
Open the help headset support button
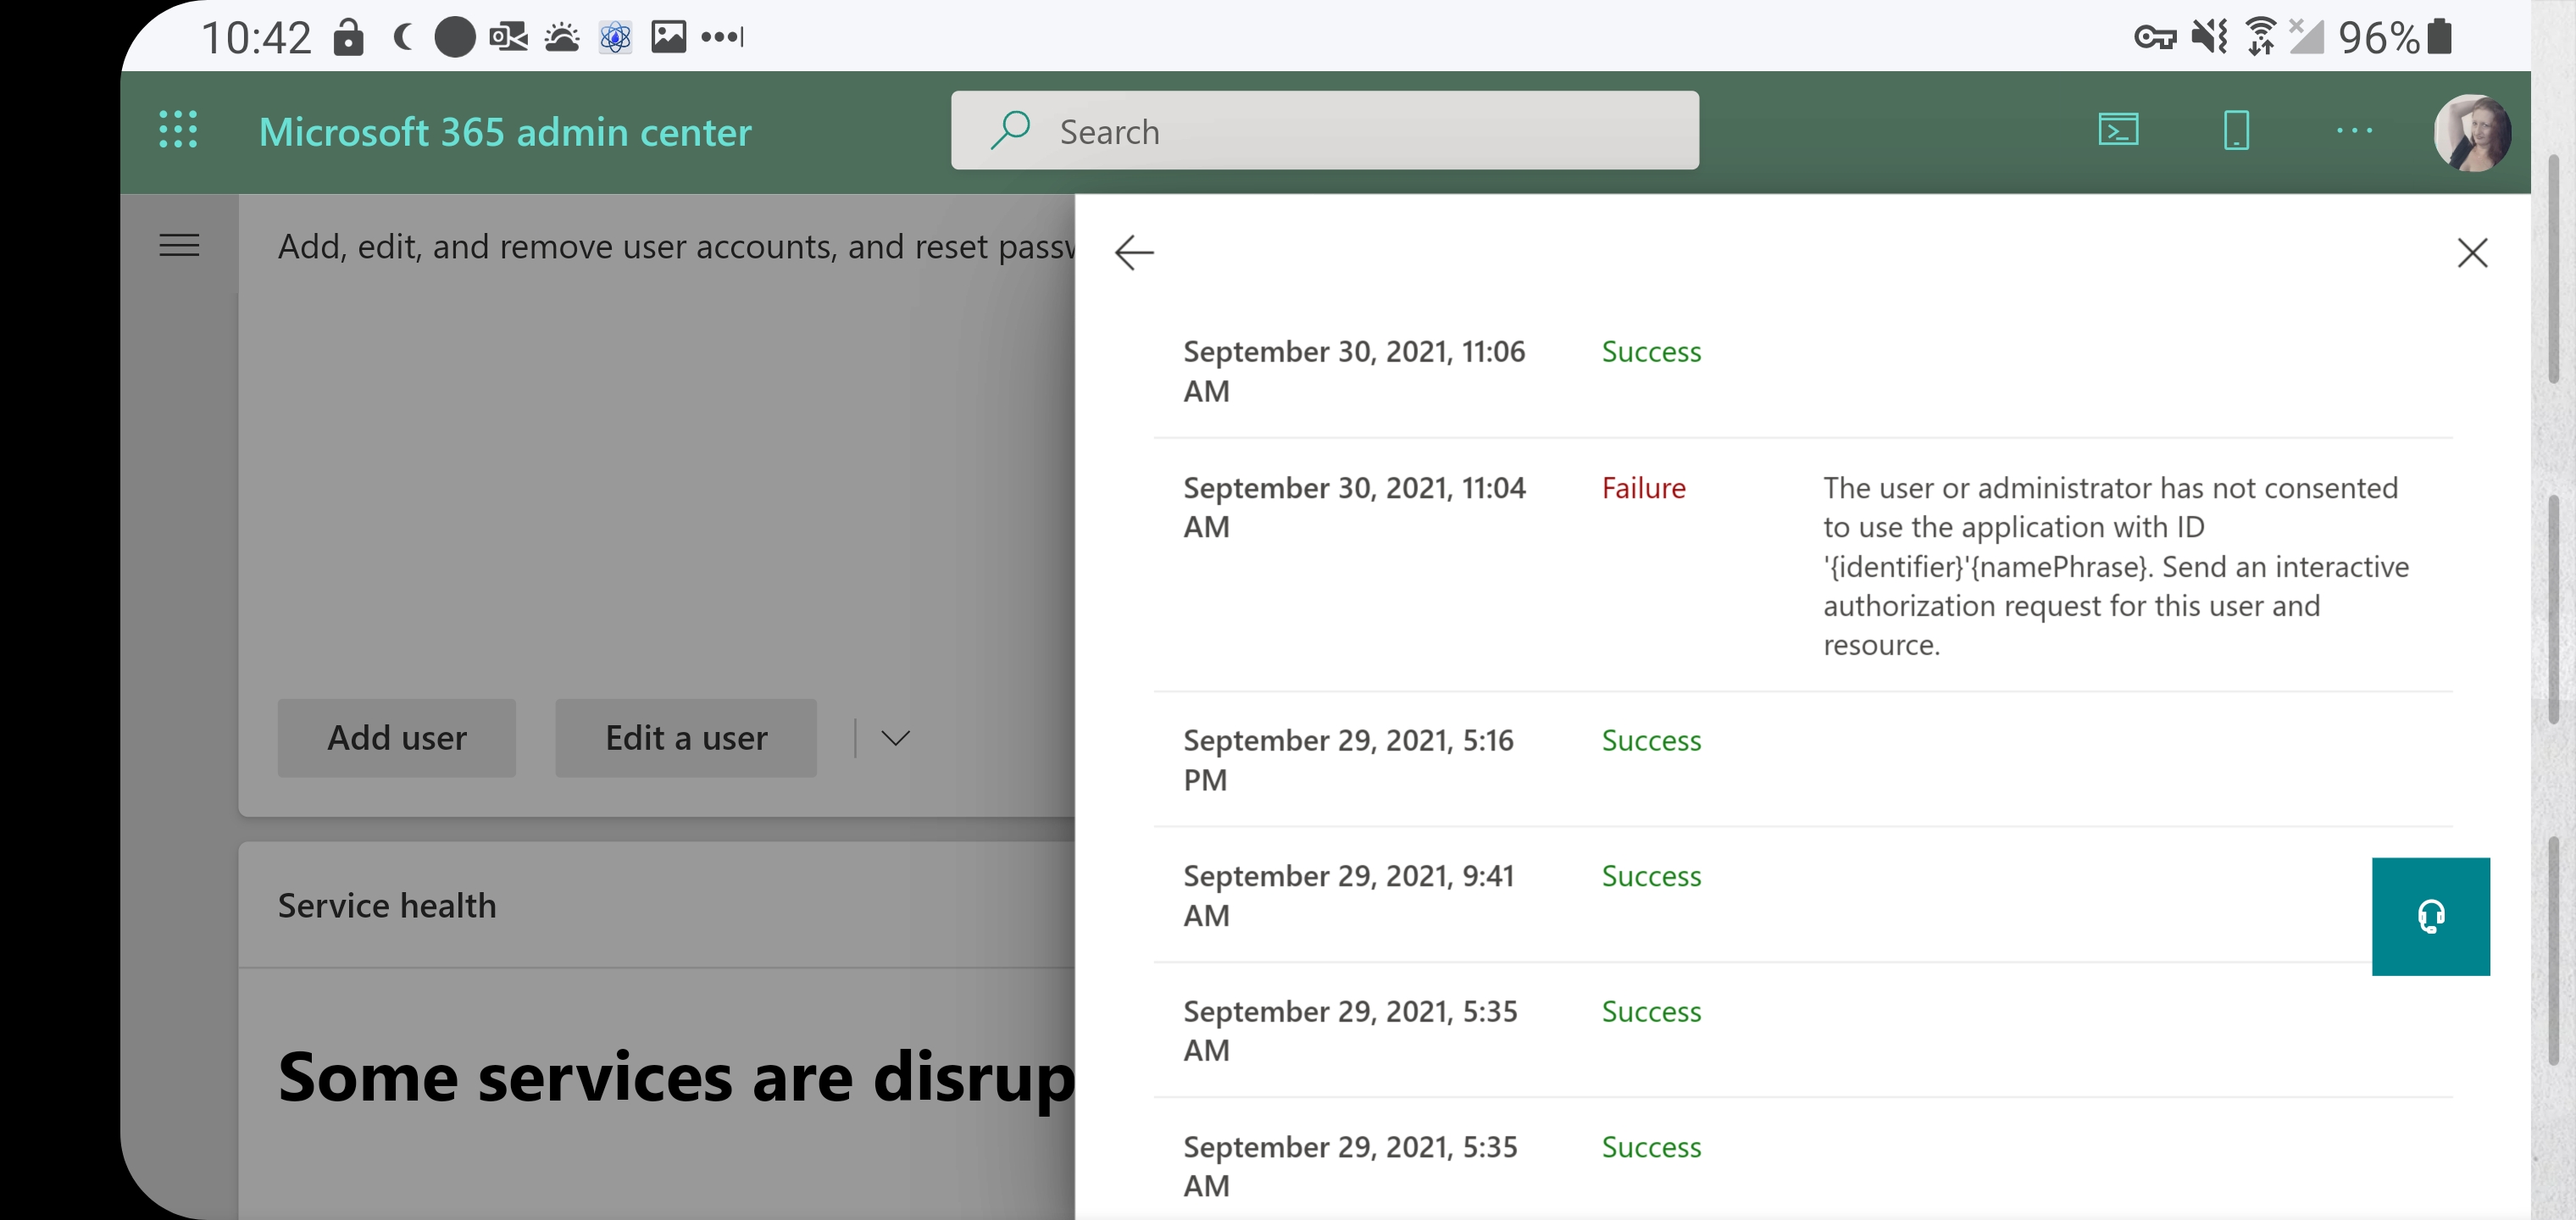2430,916
